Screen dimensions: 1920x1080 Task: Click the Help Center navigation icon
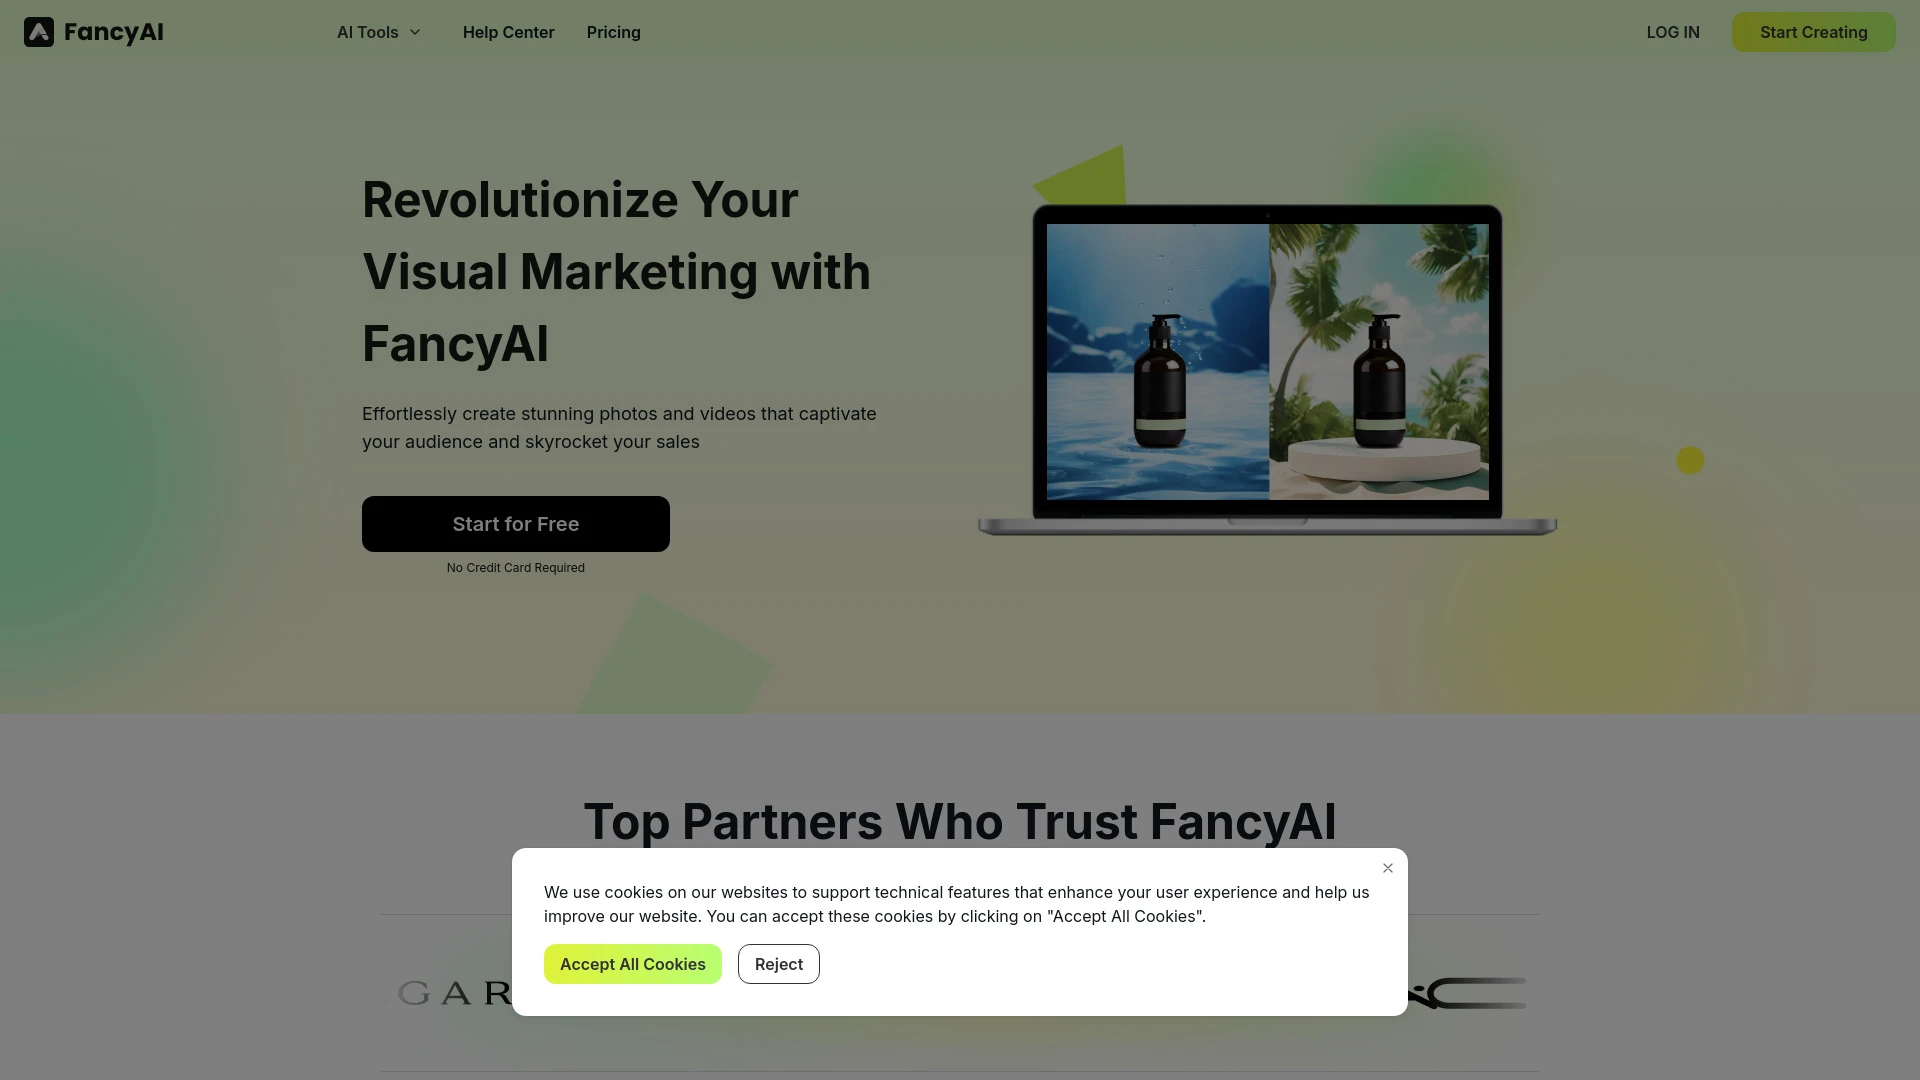(508, 32)
